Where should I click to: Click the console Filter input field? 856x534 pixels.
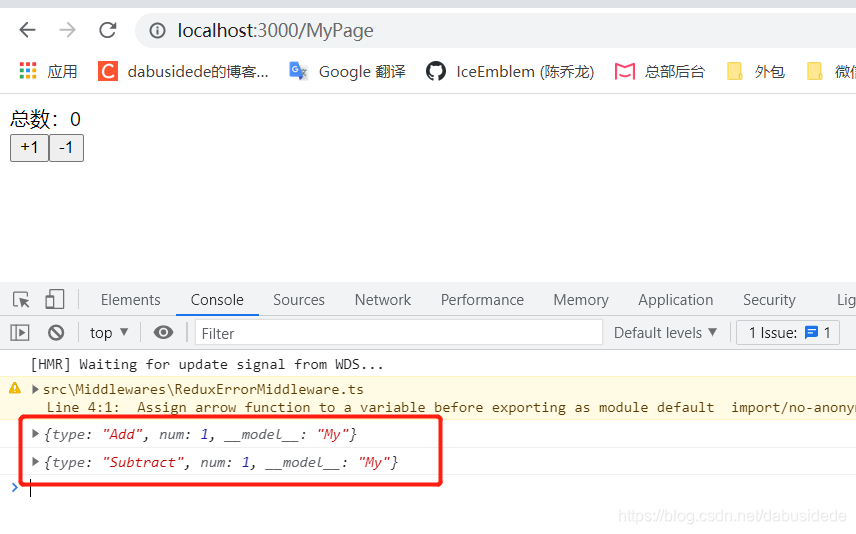pyautogui.click(x=399, y=333)
